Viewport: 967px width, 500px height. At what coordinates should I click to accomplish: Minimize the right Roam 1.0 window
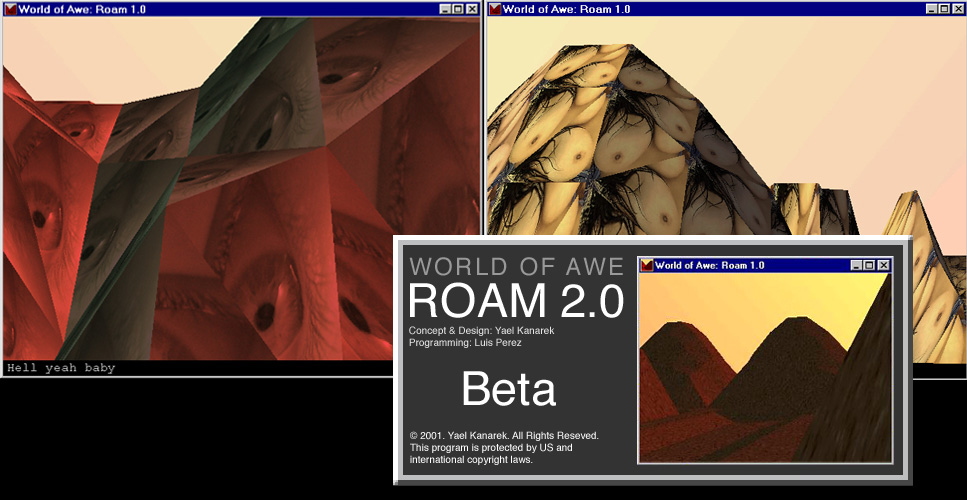point(931,9)
